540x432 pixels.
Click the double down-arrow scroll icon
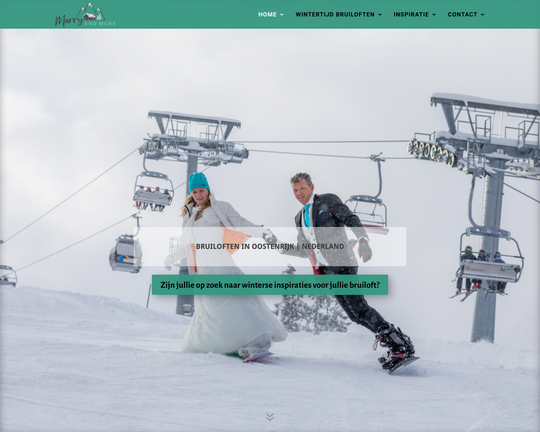(270, 417)
